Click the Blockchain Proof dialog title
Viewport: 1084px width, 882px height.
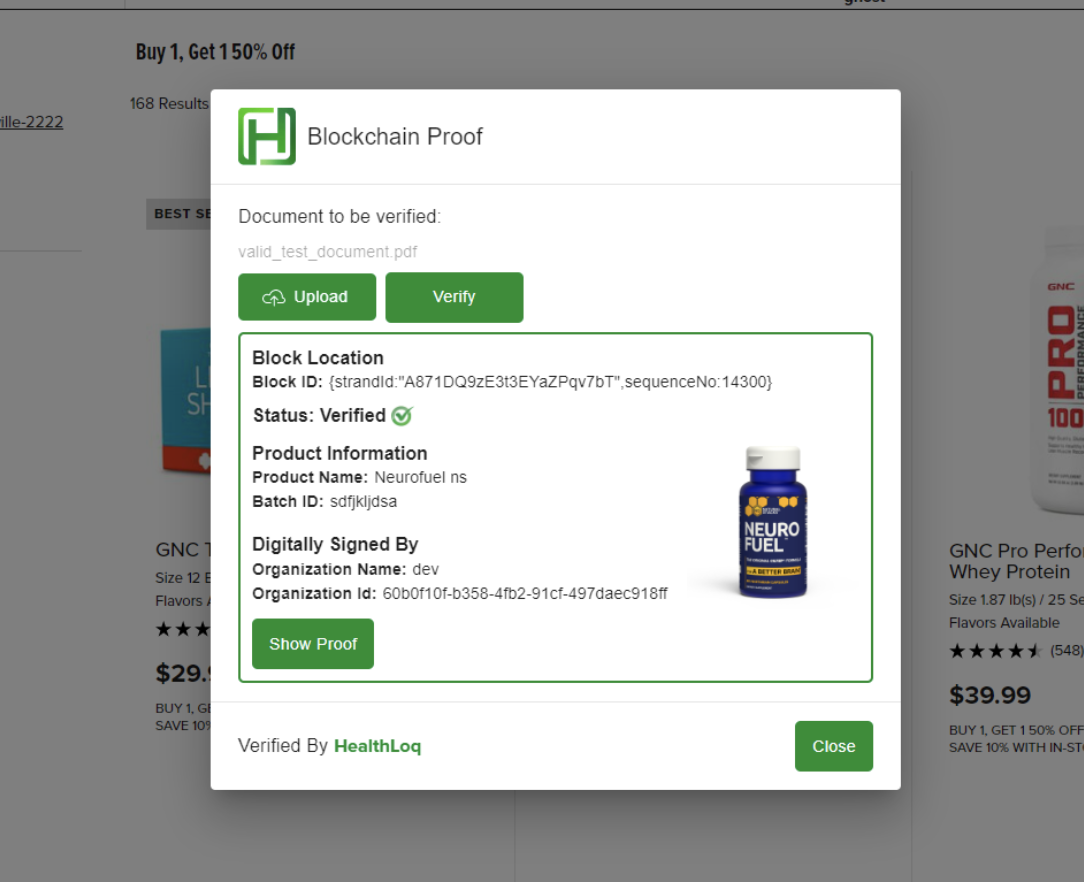coord(395,136)
